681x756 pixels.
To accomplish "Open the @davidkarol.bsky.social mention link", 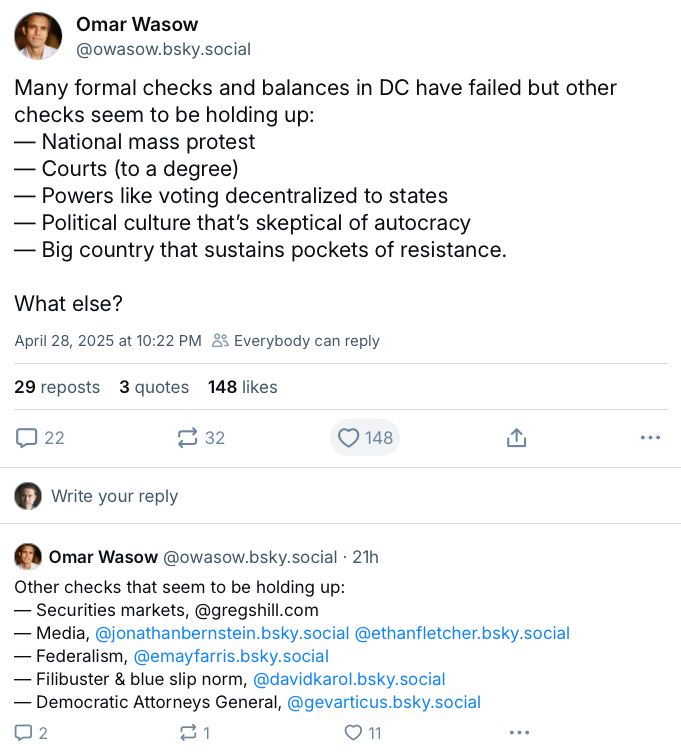I will coord(349,679).
